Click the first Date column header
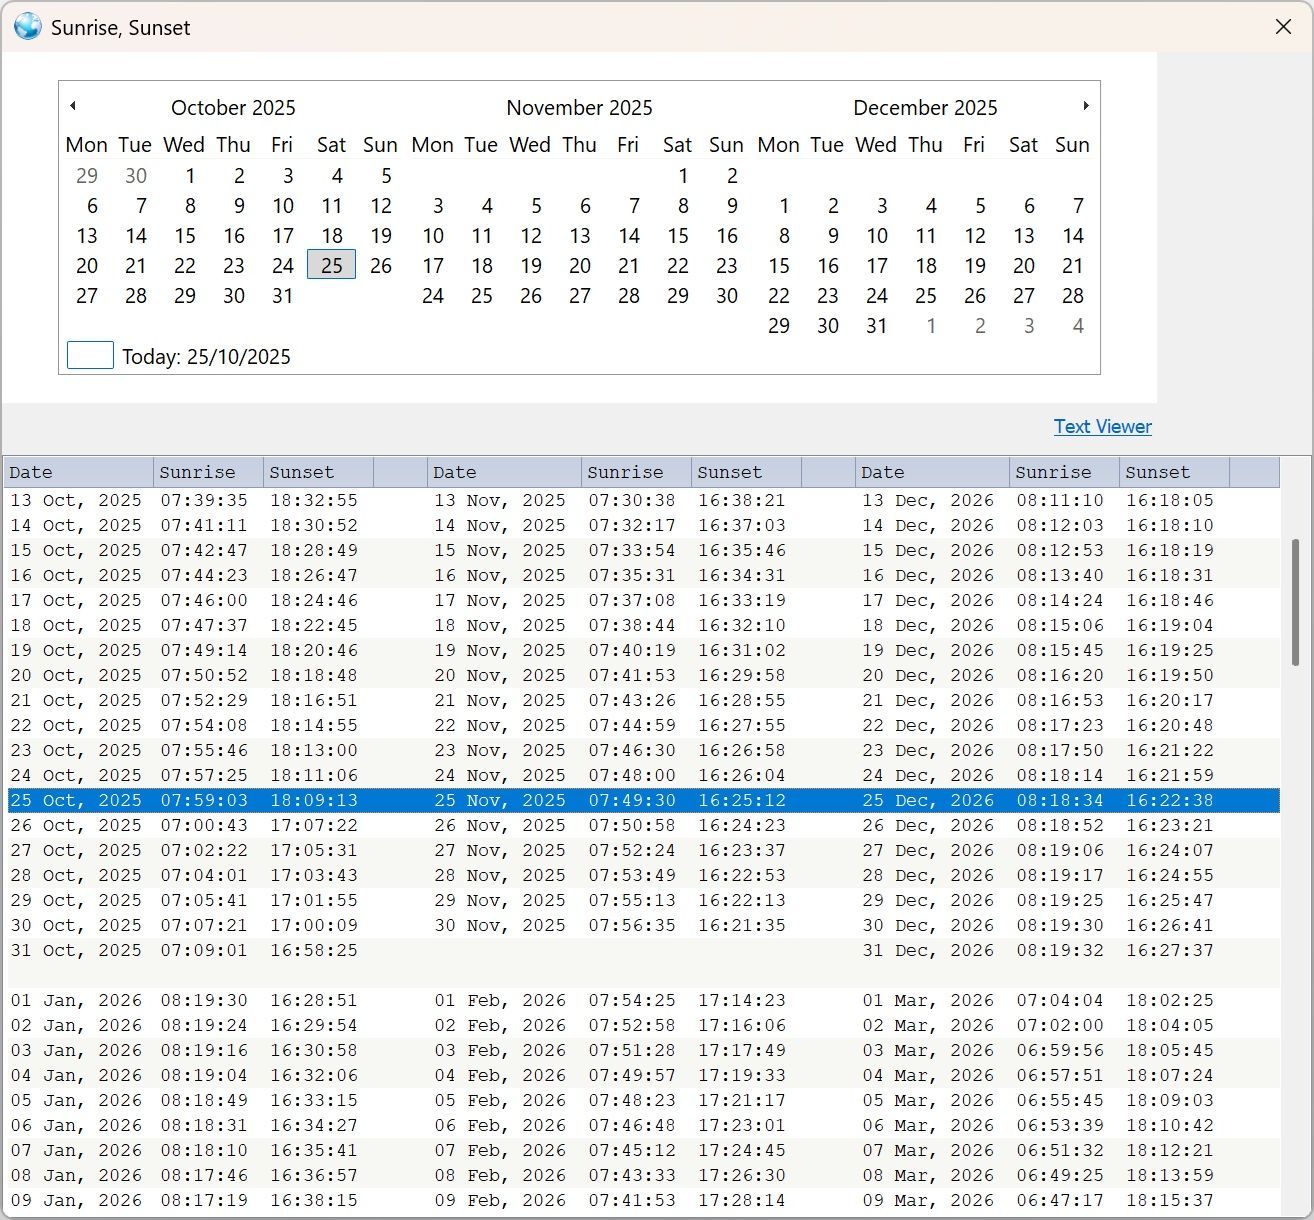The height and width of the screenshot is (1220, 1314). point(78,472)
